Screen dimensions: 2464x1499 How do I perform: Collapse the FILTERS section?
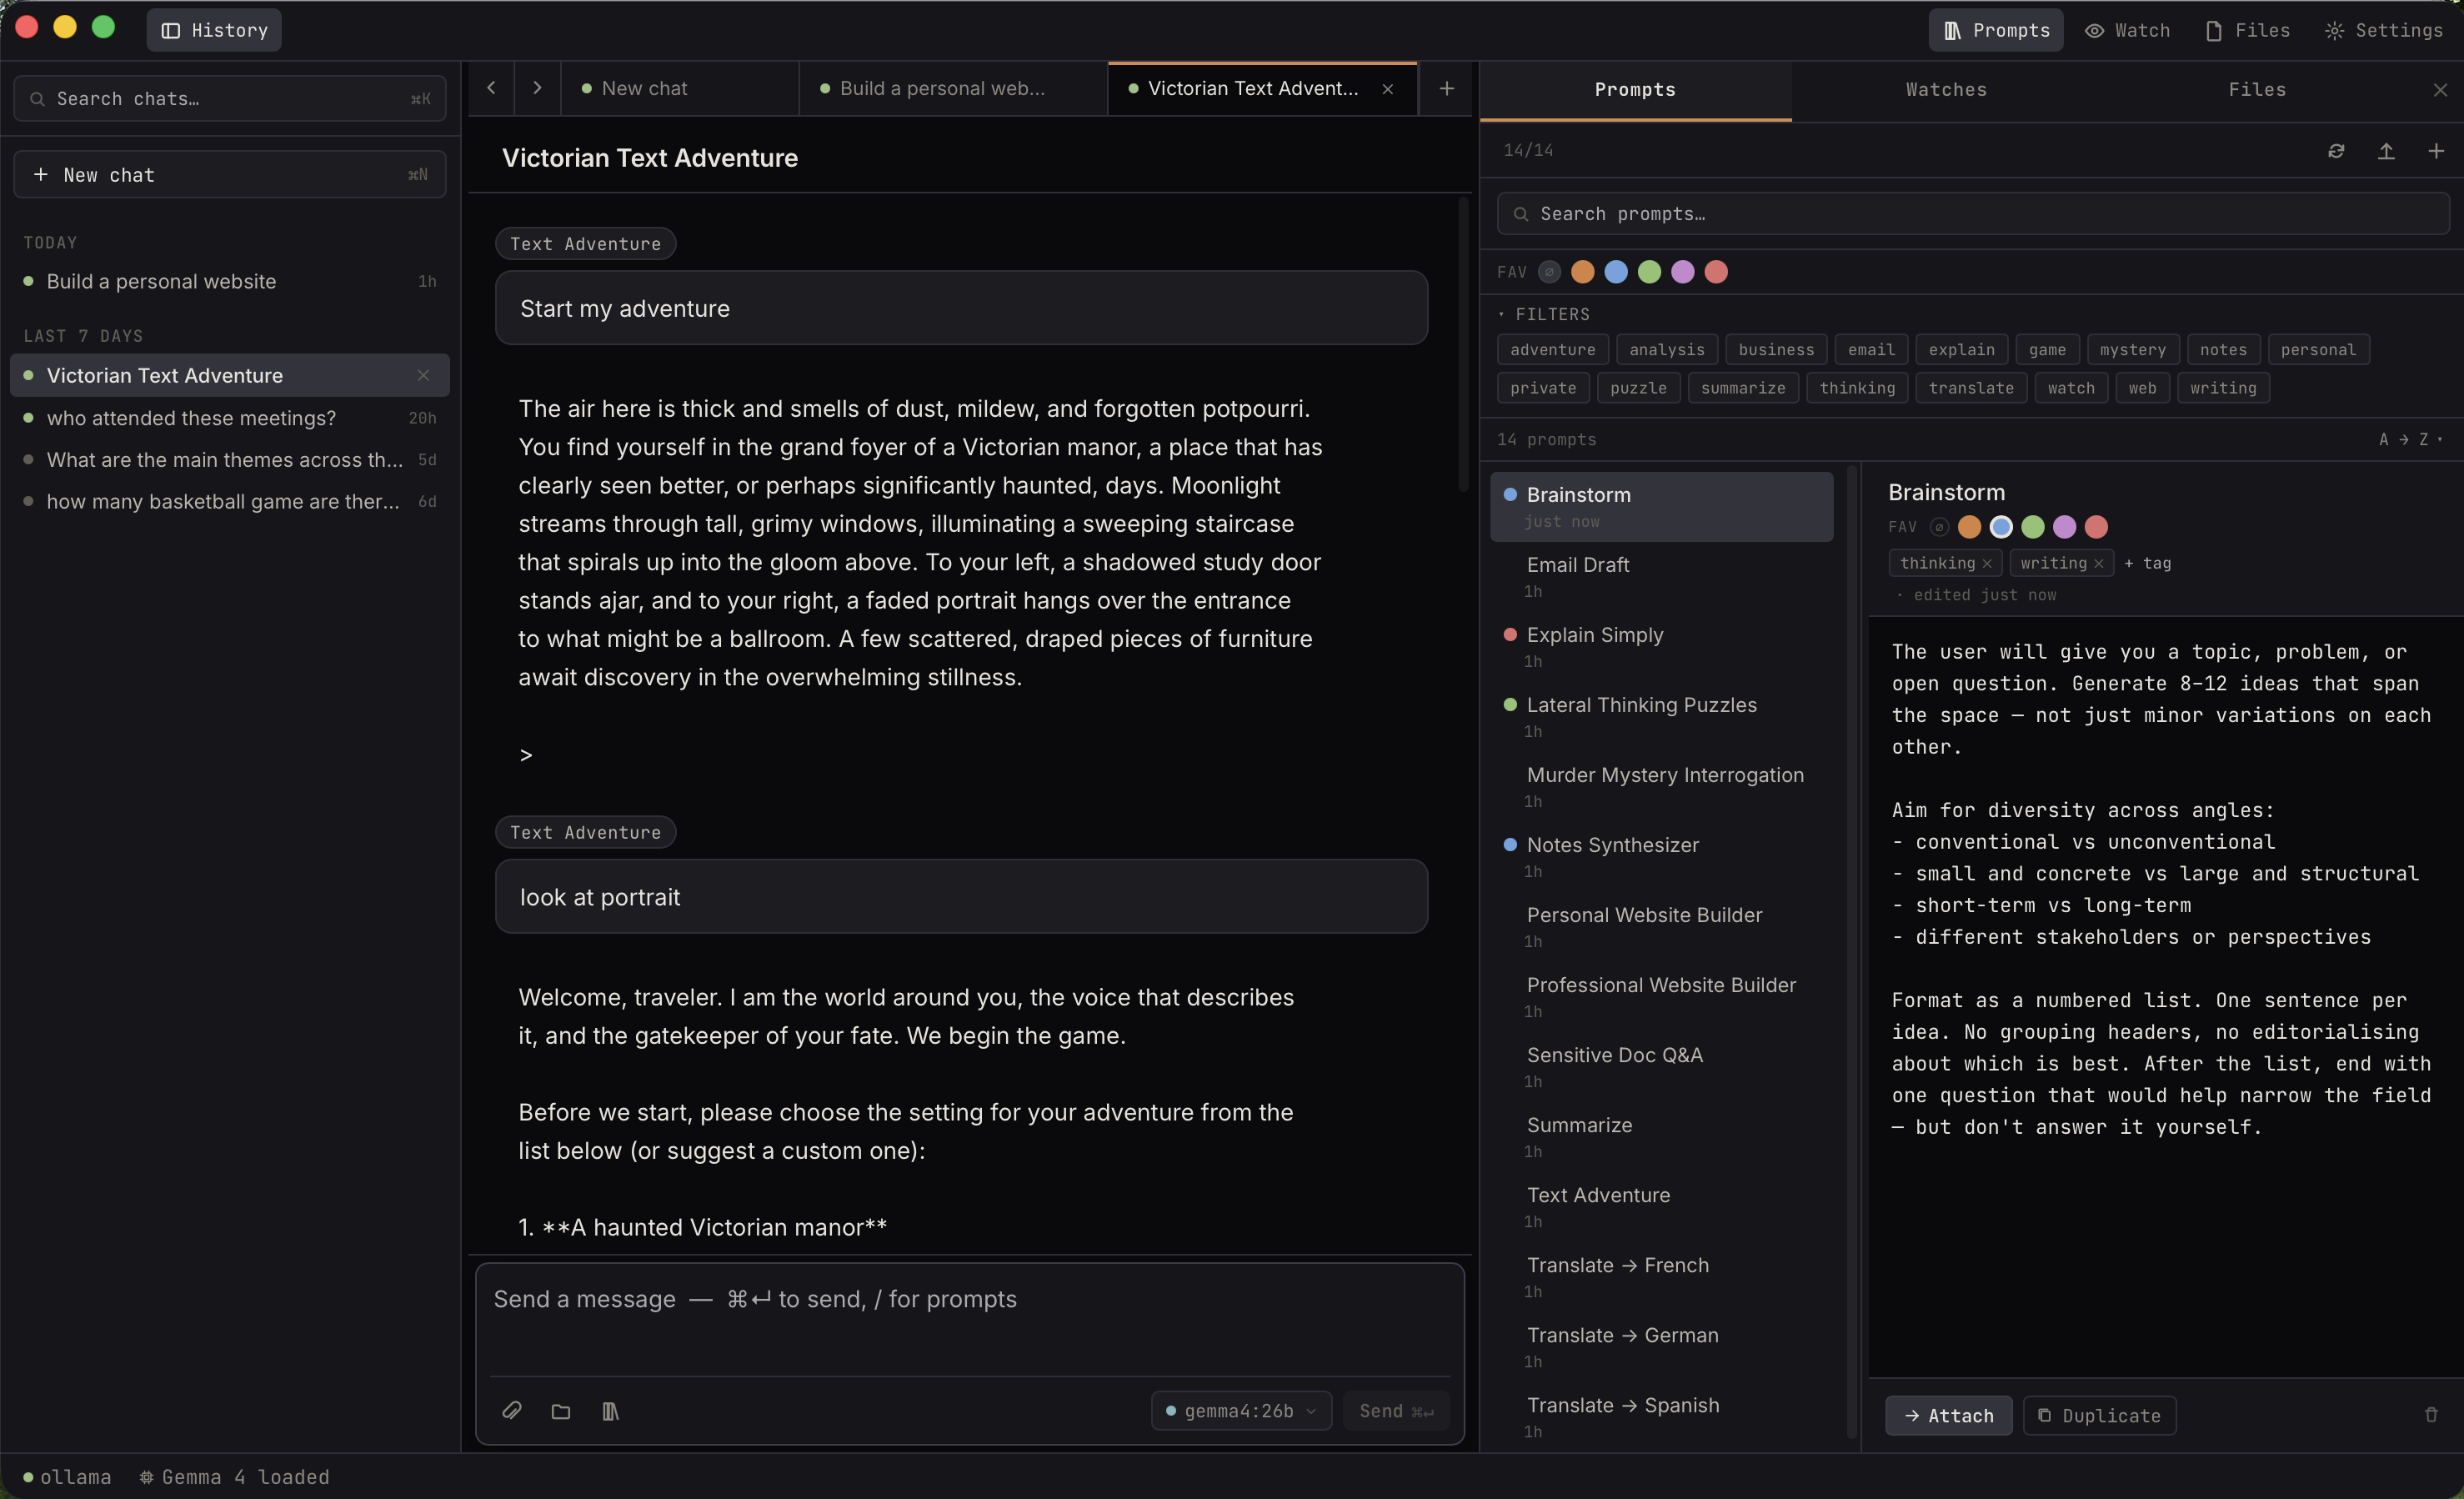pos(1543,314)
